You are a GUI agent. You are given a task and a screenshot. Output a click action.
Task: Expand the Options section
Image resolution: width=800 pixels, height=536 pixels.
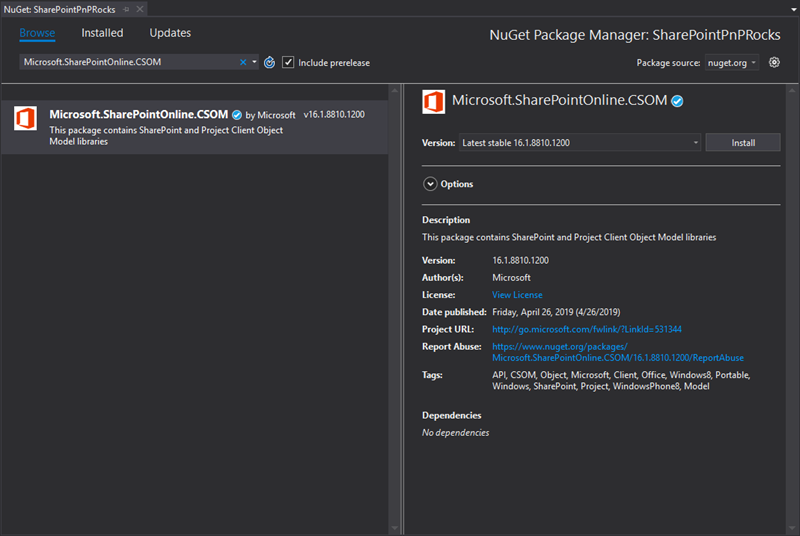click(430, 184)
